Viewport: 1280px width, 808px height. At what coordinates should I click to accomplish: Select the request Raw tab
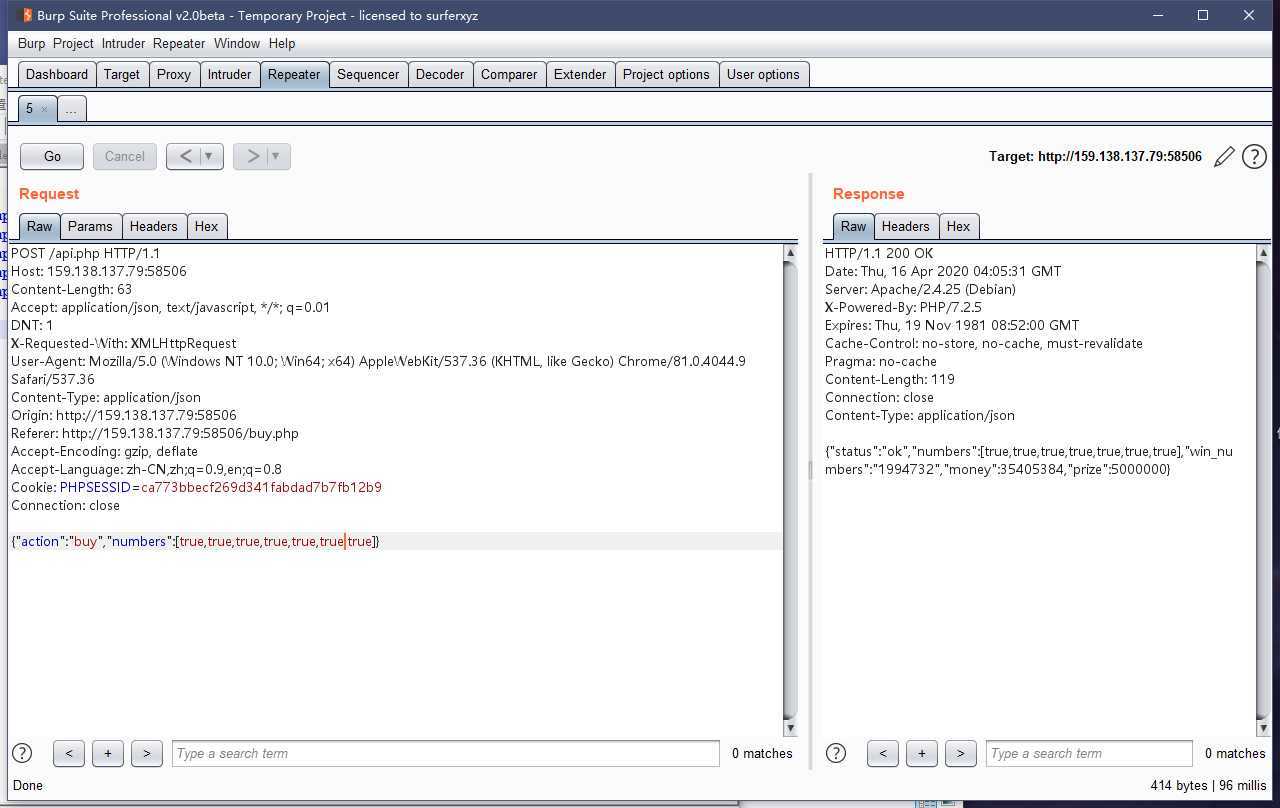pyautogui.click(x=40, y=226)
